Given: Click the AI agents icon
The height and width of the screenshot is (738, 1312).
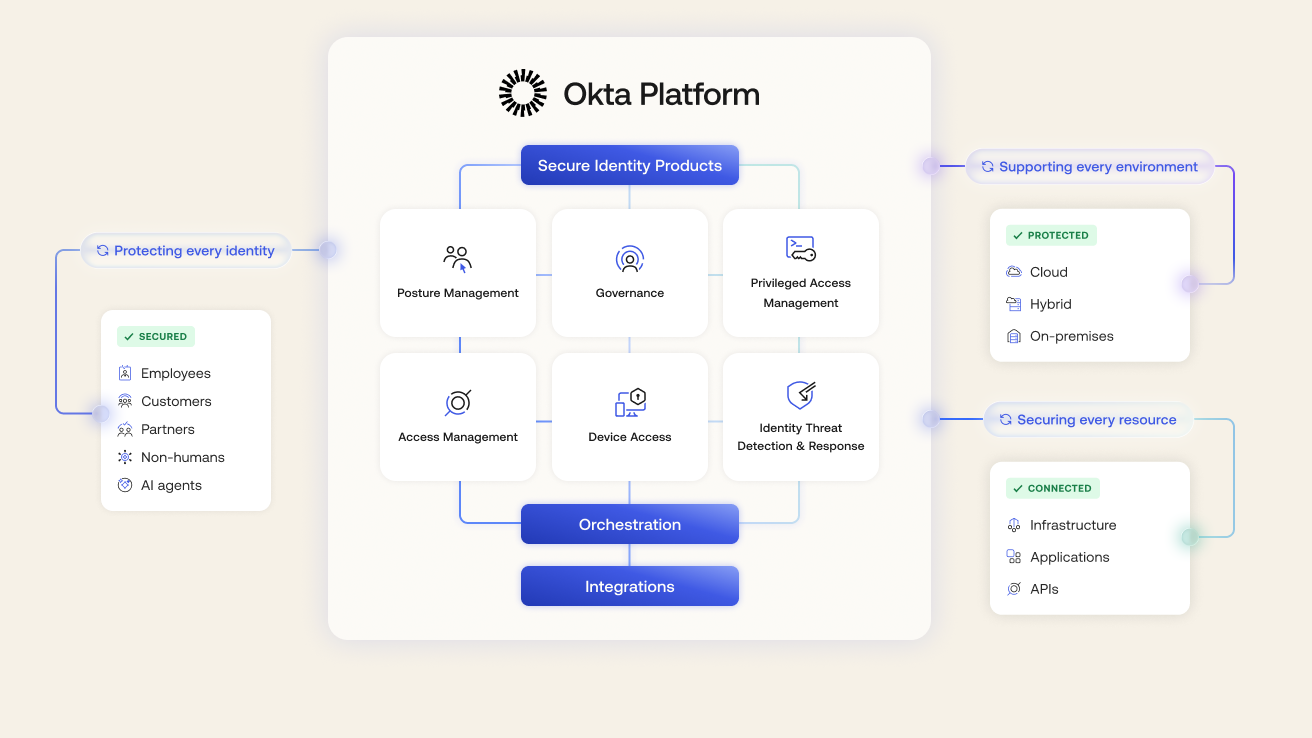Looking at the screenshot, I should (x=124, y=485).
